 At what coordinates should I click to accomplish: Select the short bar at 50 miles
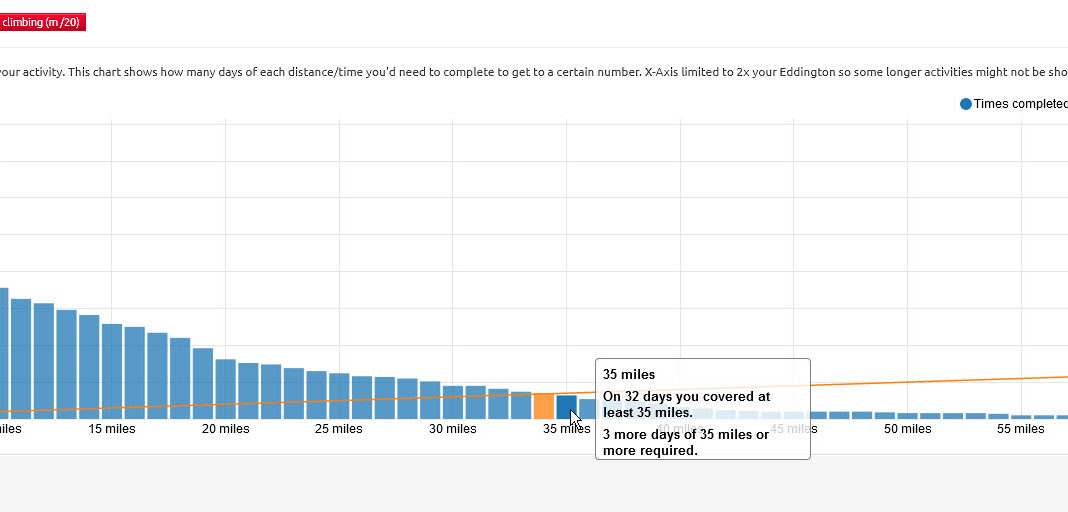coord(907,415)
